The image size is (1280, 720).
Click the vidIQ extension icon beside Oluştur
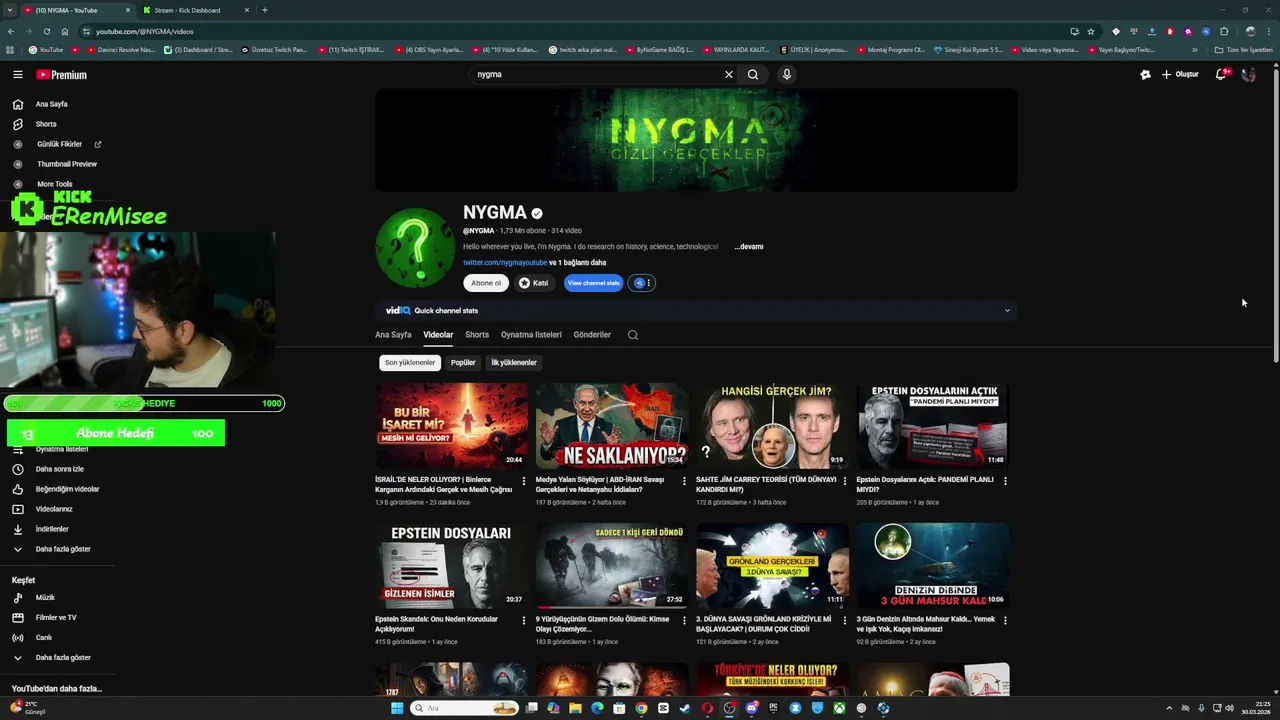tap(1145, 74)
